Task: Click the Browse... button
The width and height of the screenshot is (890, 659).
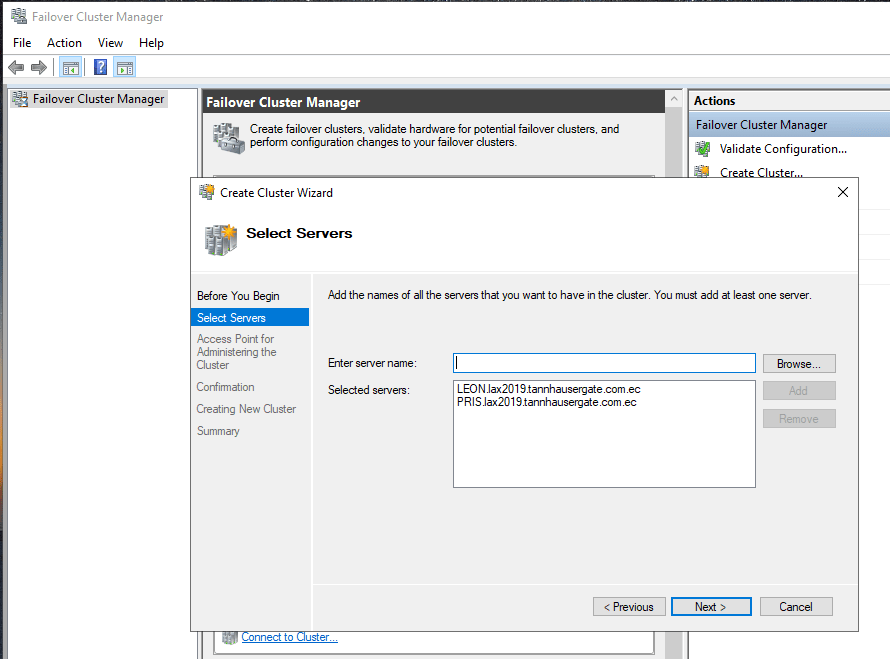Action: pos(798,363)
